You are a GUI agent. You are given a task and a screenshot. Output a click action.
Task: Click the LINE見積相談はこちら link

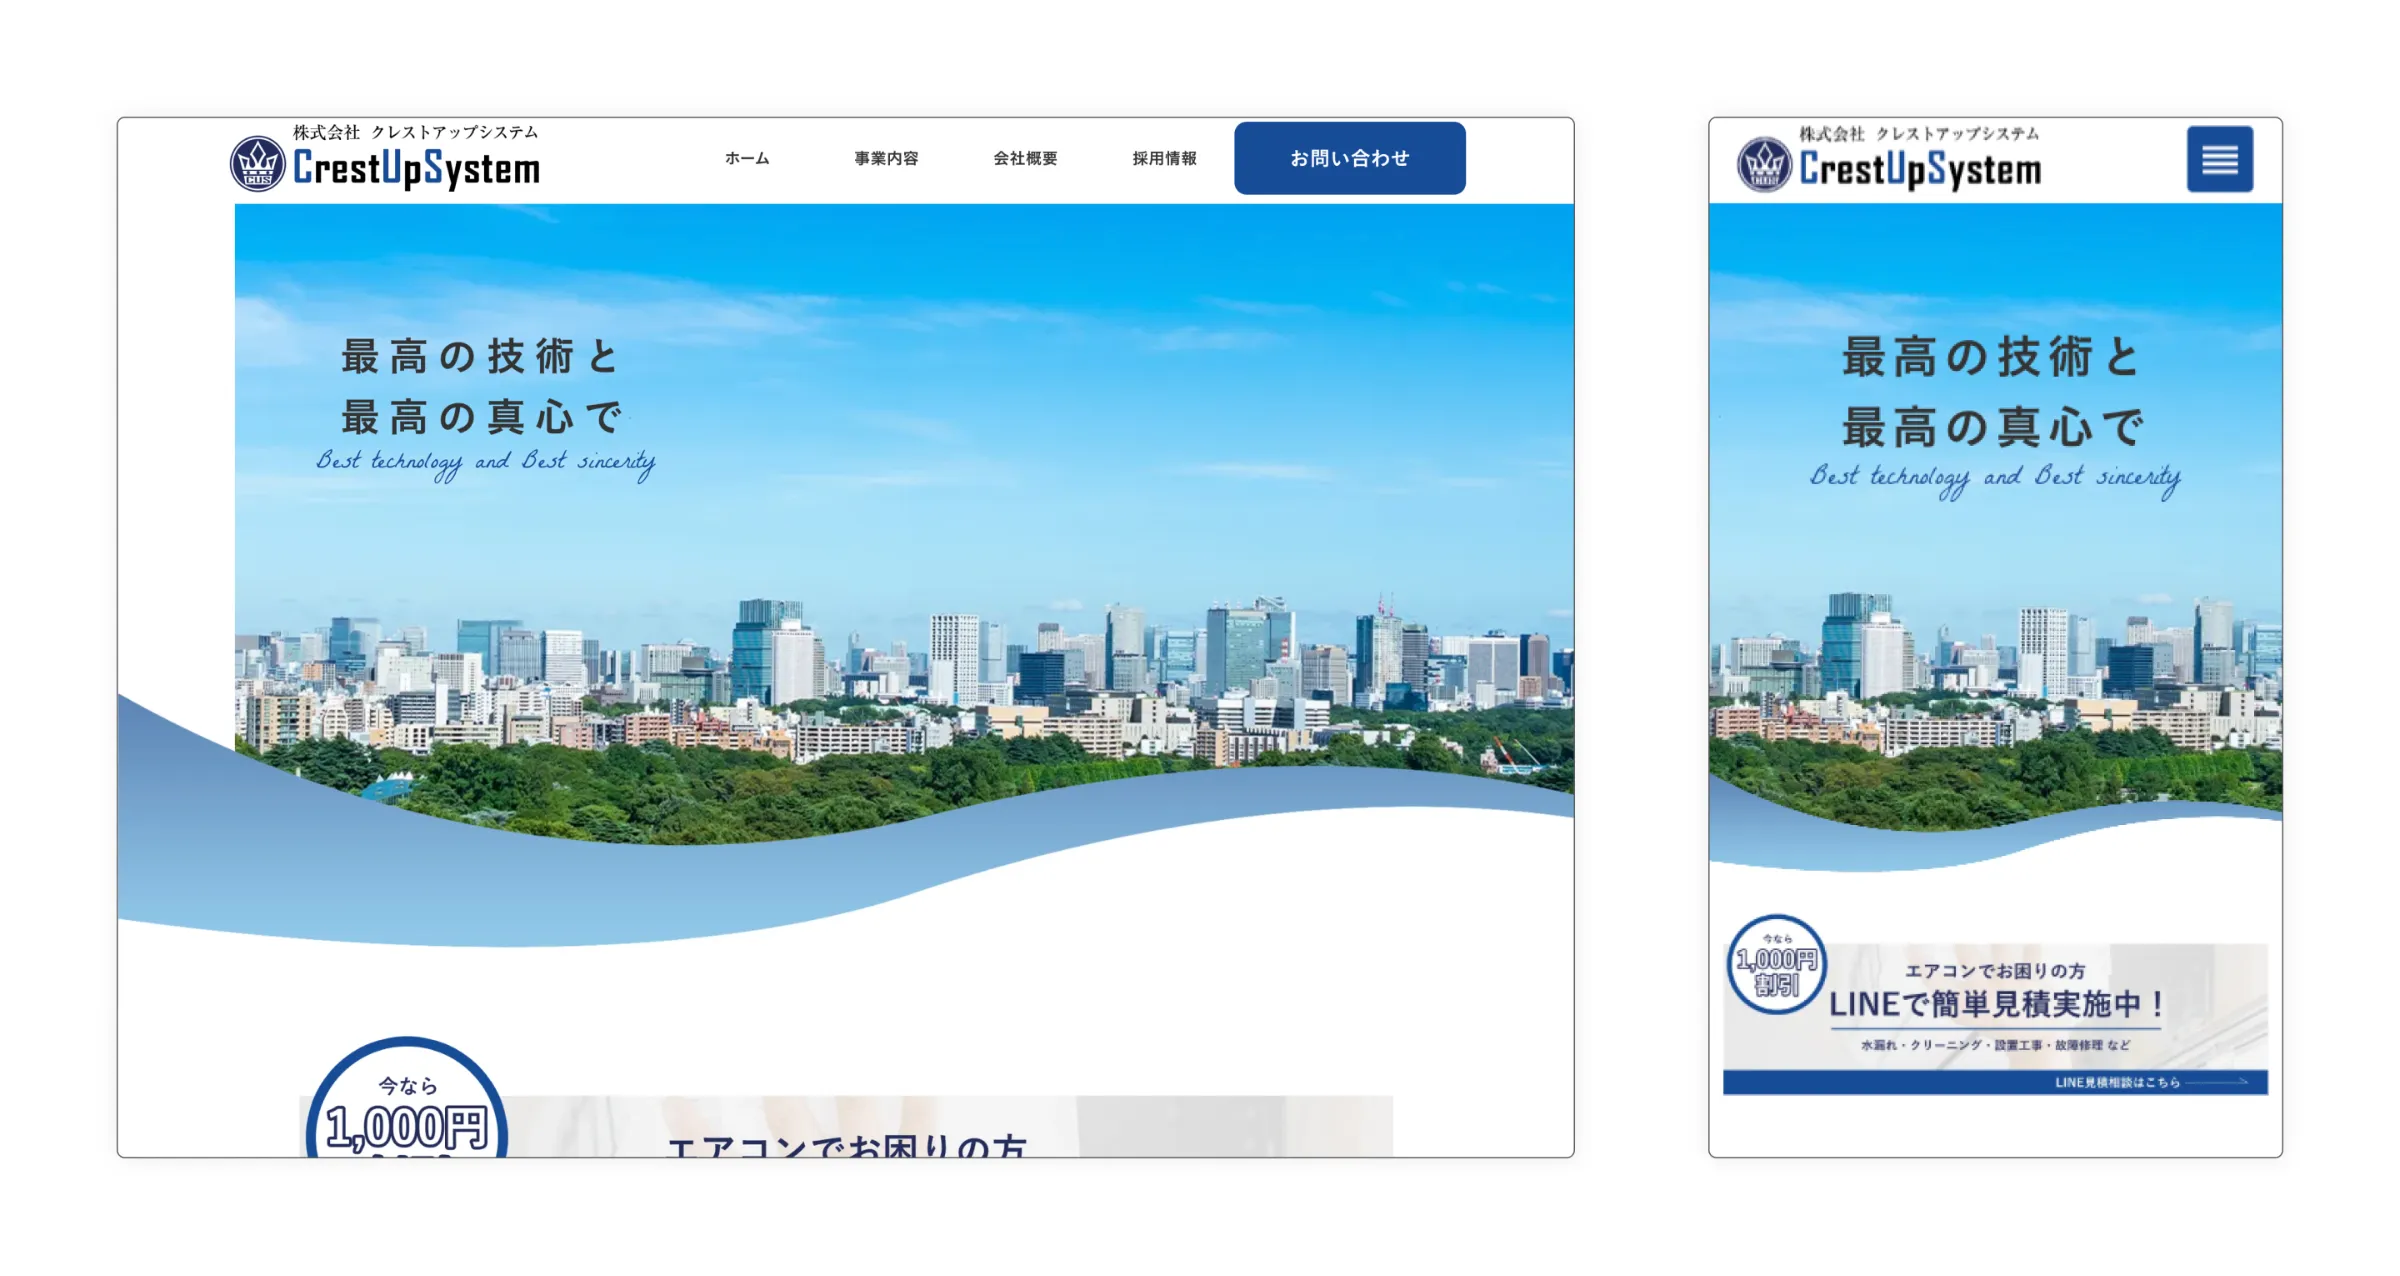click(2117, 1082)
